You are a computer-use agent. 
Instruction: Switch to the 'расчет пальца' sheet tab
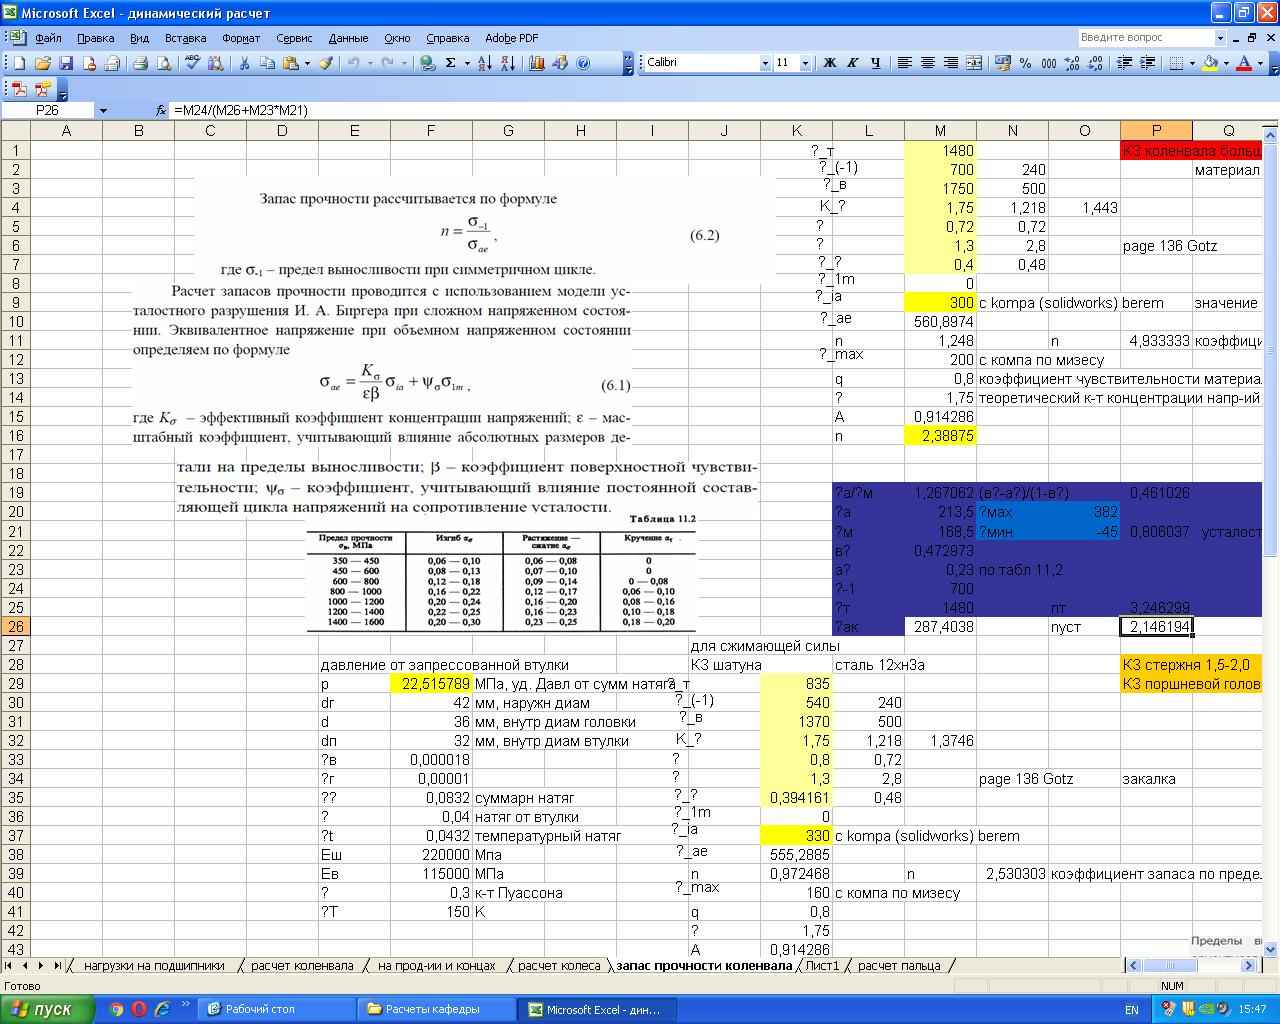pyautogui.click(x=899, y=965)
